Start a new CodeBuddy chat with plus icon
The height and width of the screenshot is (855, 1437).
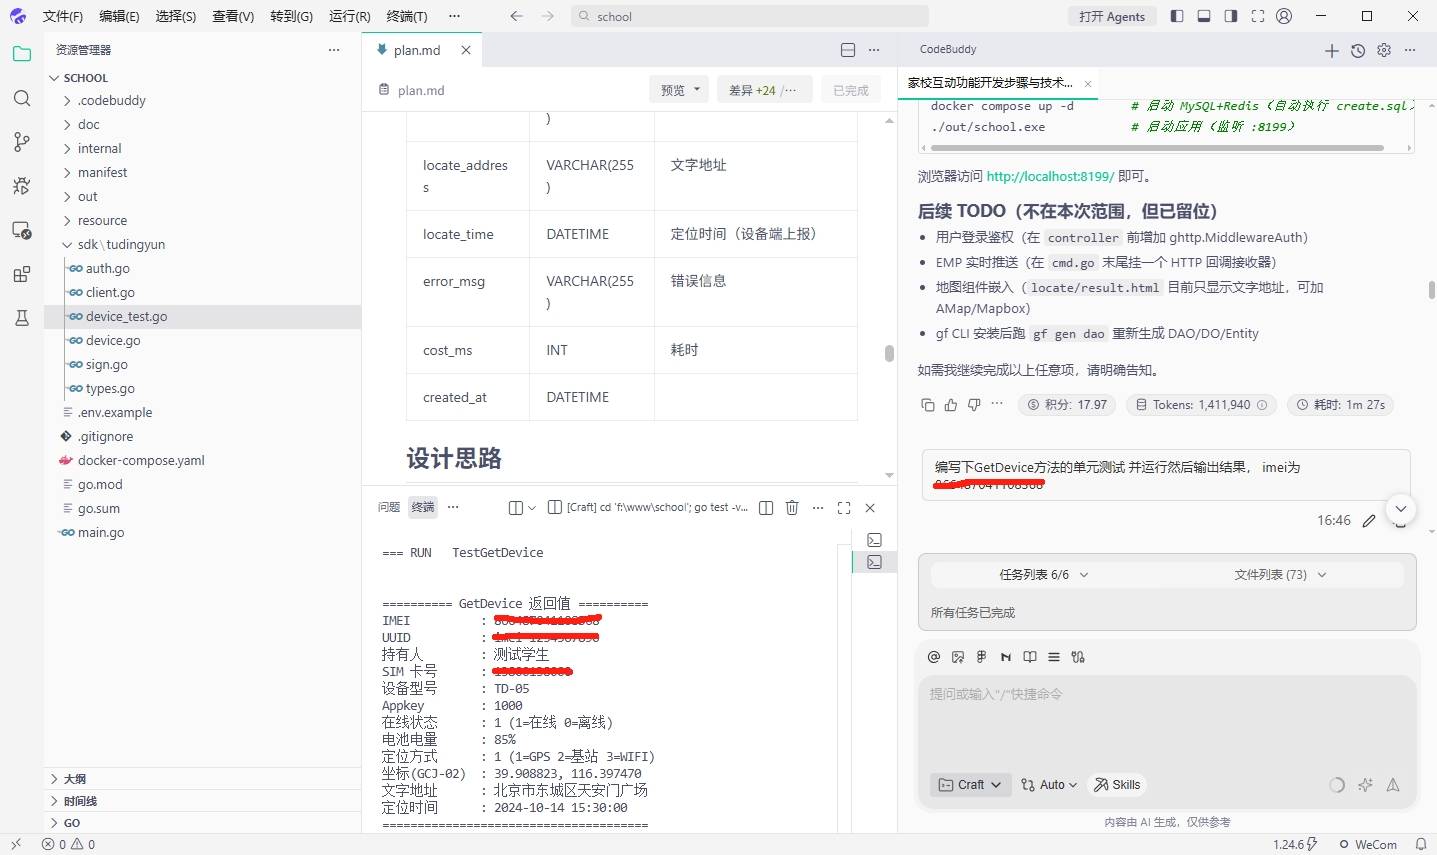(1332, 50)
